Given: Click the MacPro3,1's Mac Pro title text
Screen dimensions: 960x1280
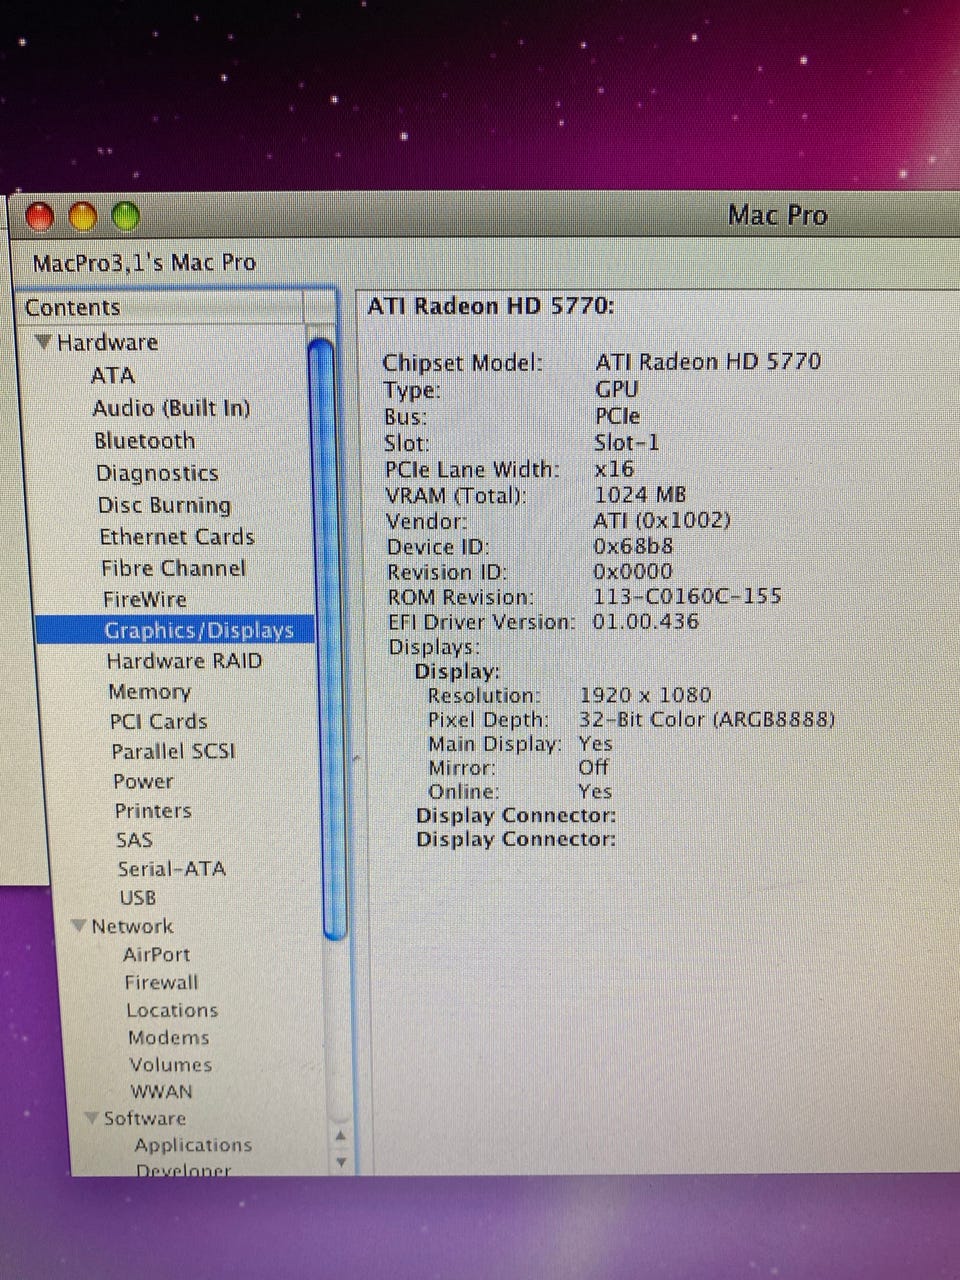Looking at the screenshot, I should (x=144, y=263).
